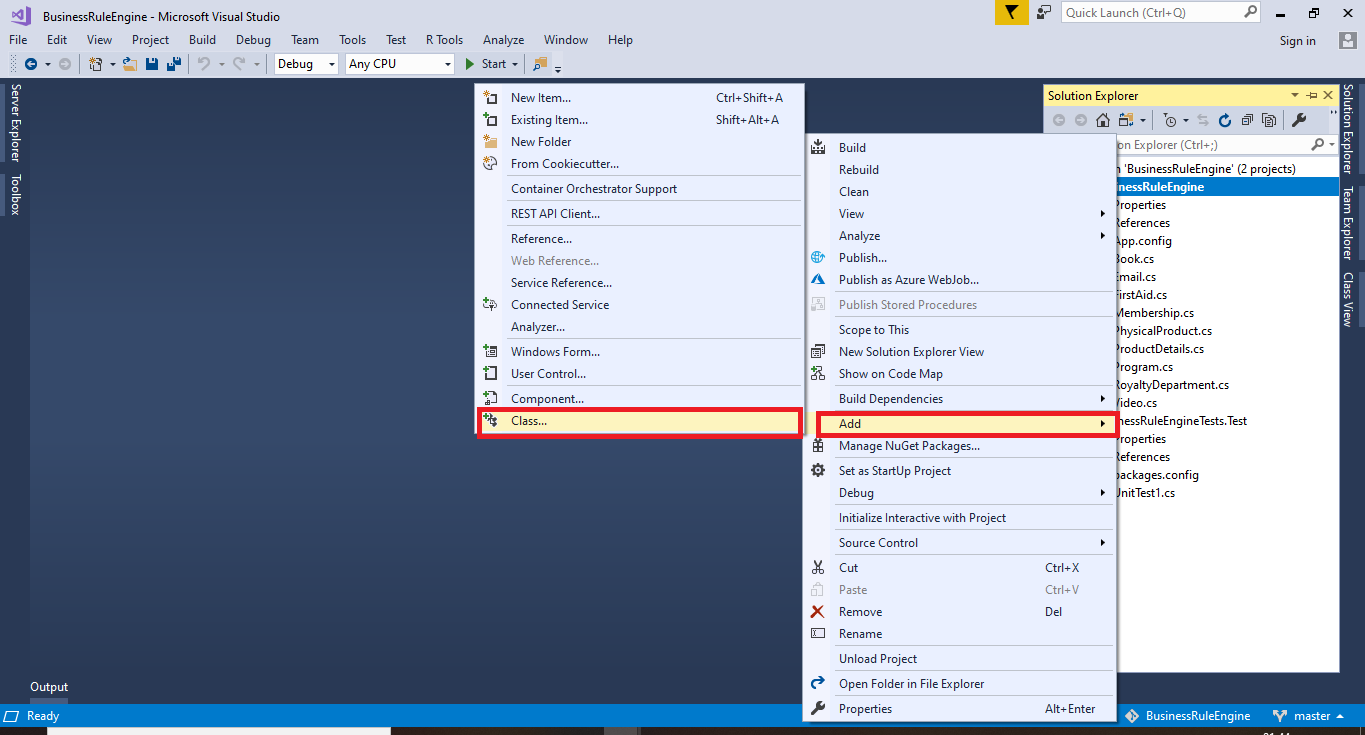This screenshot has height=735, width=1365.
Task: Open the Debug configuration dropdown
Action: click(332, 64)
